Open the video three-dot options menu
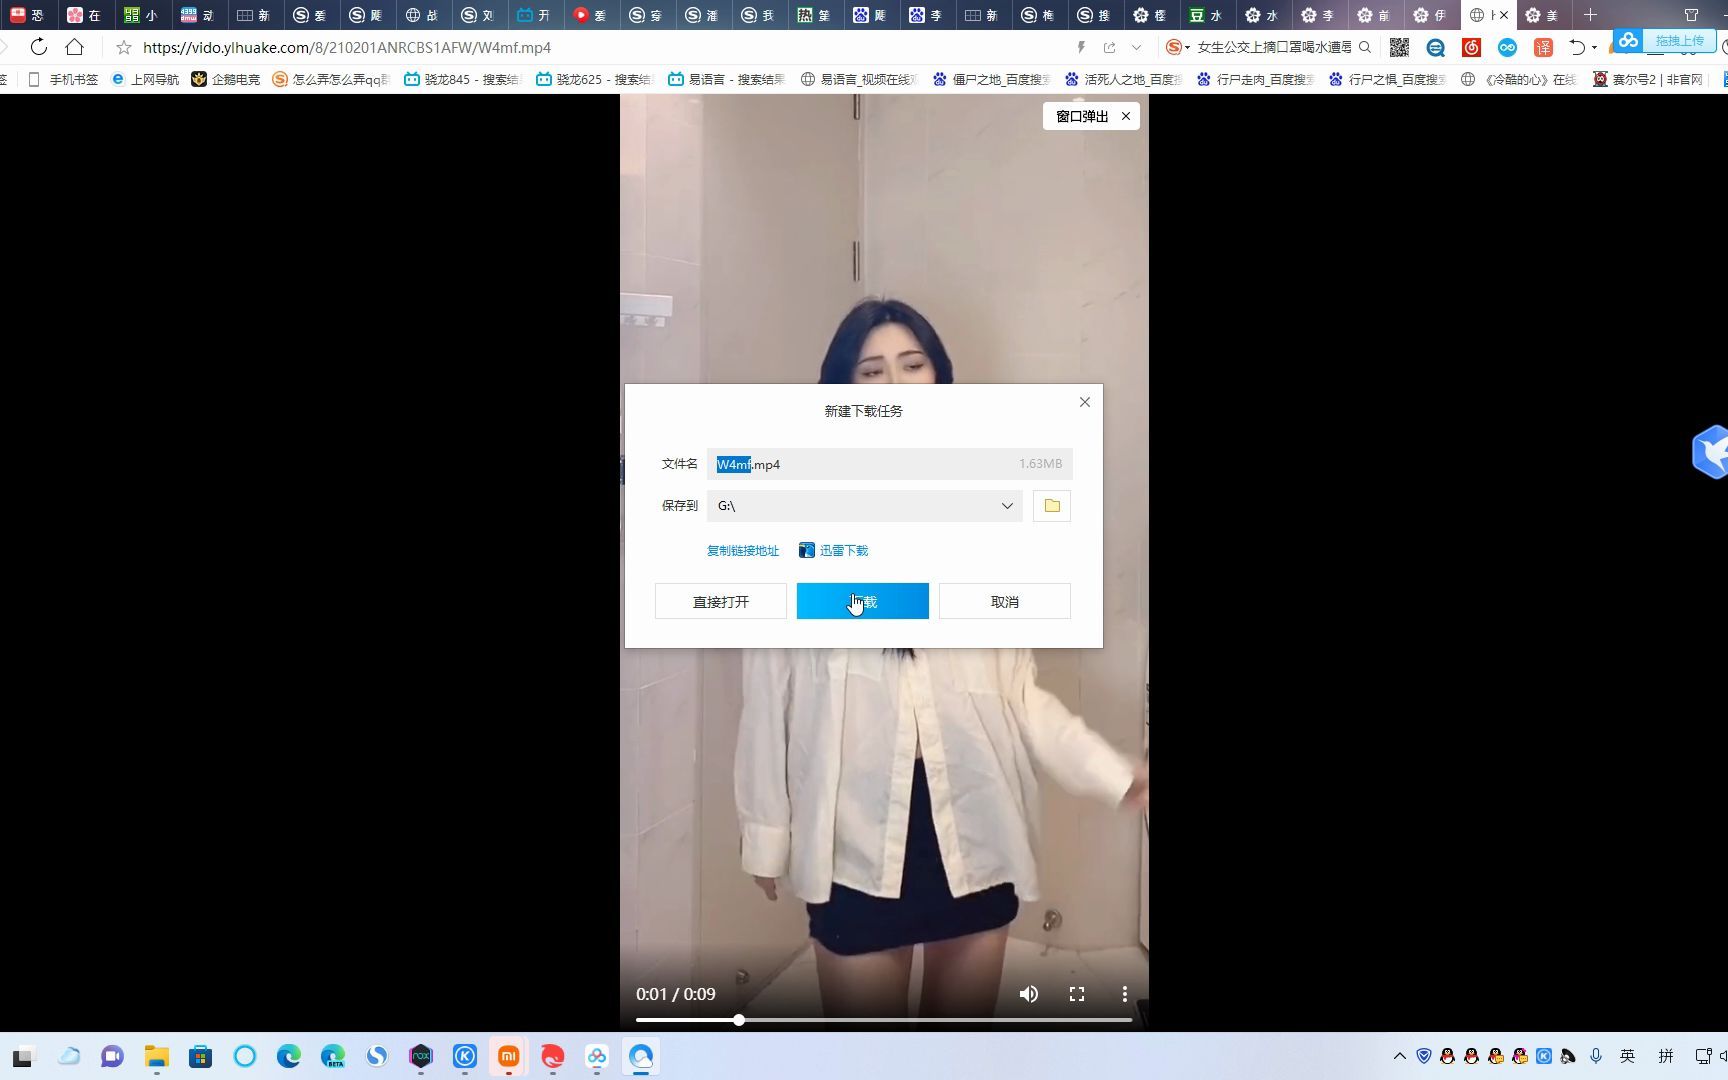 [1124, 994]
